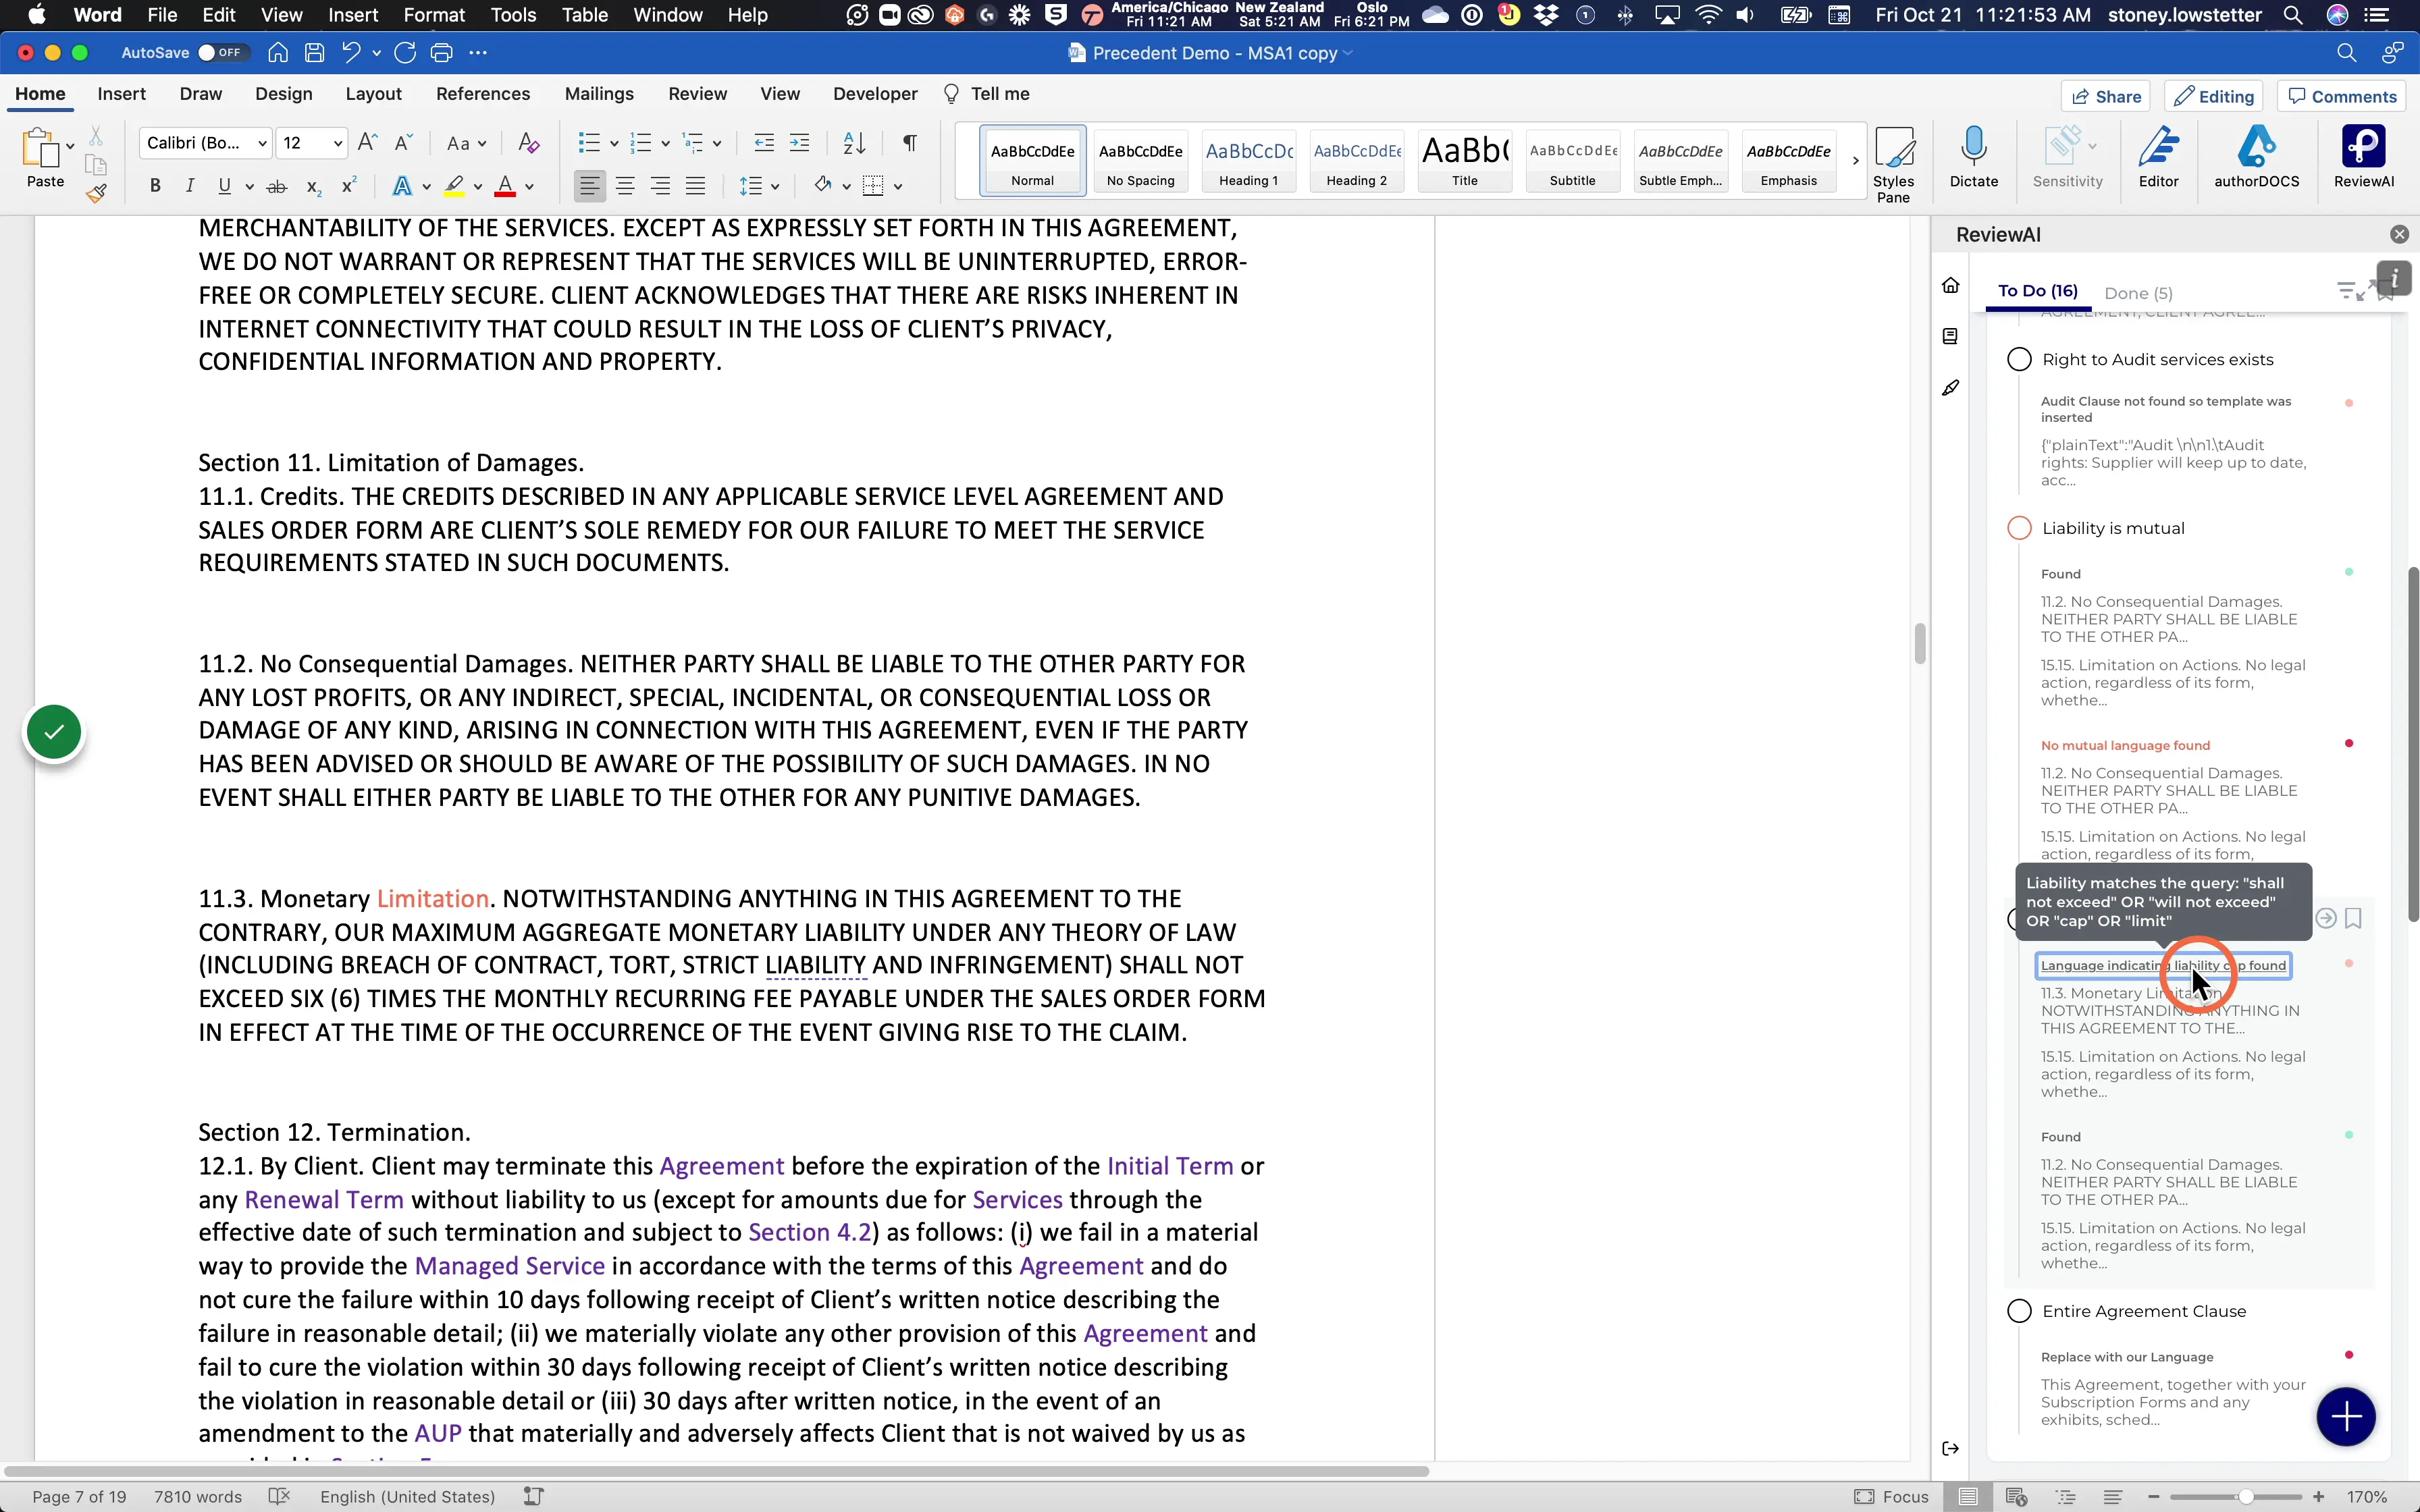
Task: Toggle Print Layout view in status bar
Action: point(1967,1497)
